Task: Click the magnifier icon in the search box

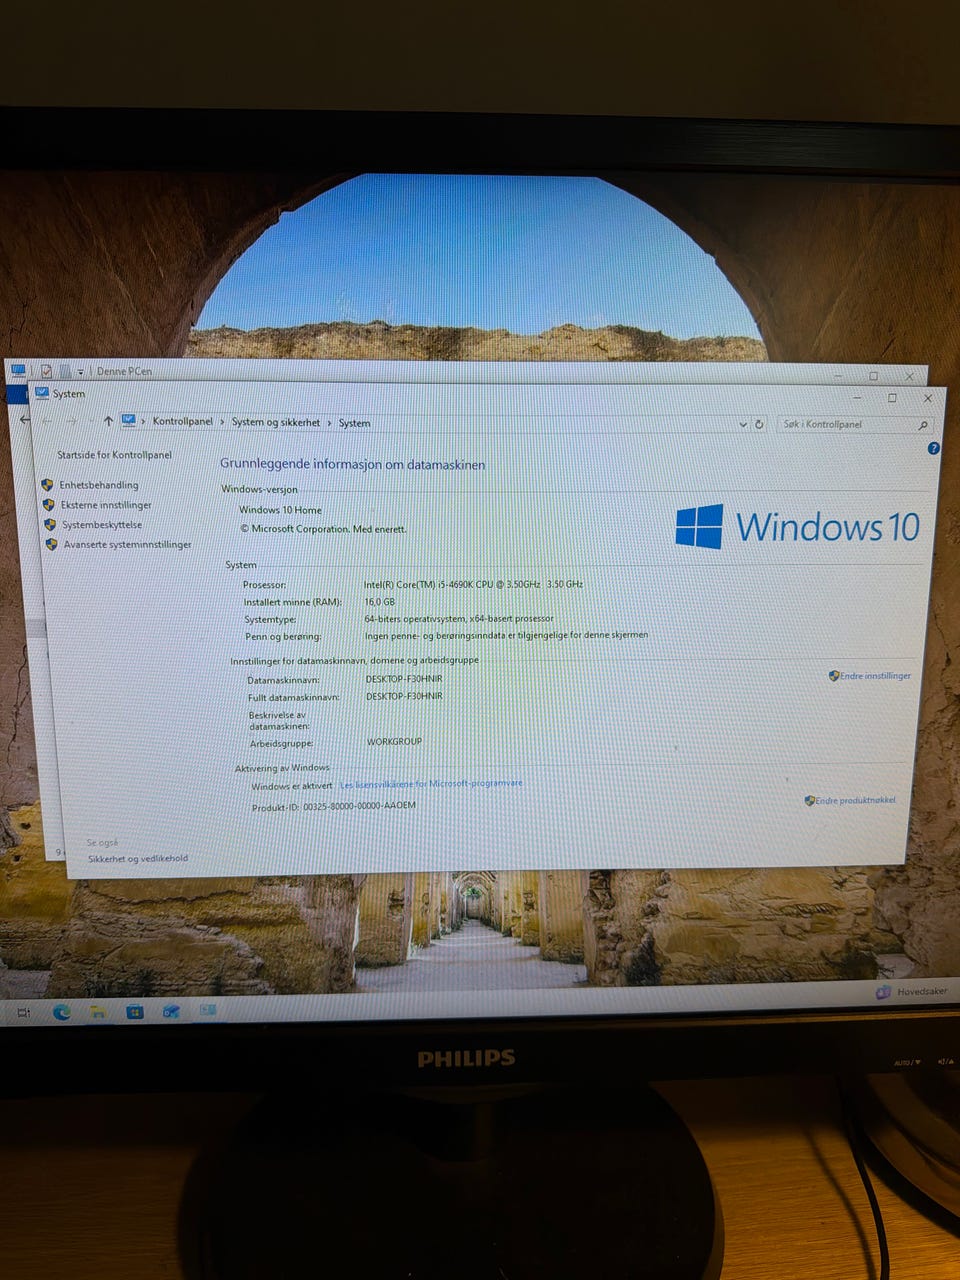Action: (923, 425)
